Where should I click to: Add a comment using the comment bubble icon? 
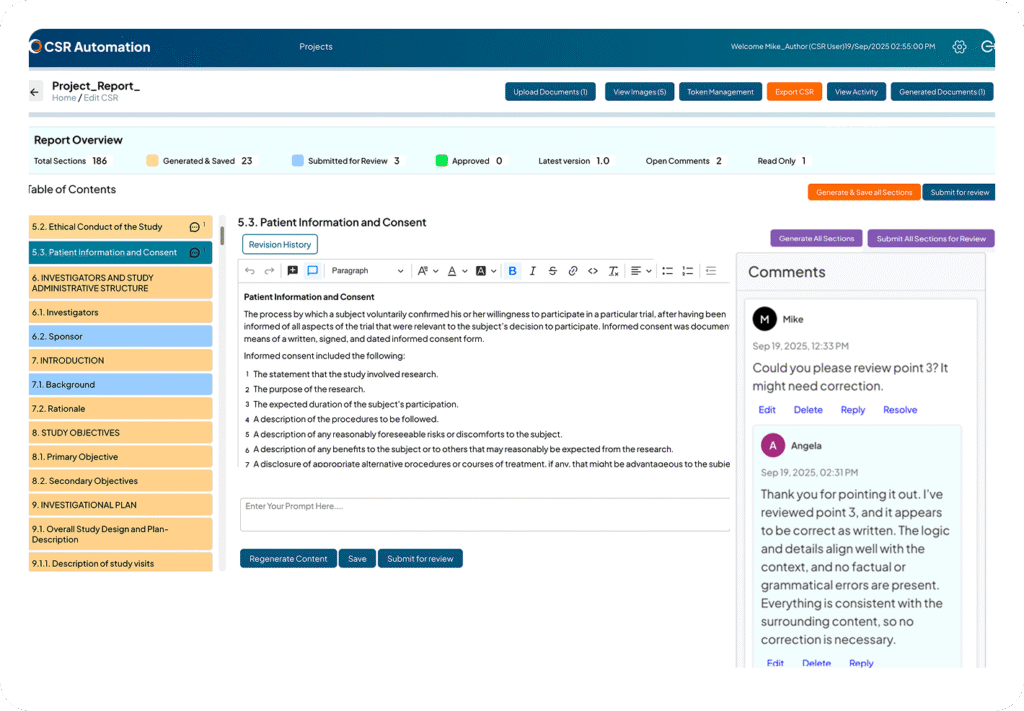pyautogui.click(x=290, y=270)
